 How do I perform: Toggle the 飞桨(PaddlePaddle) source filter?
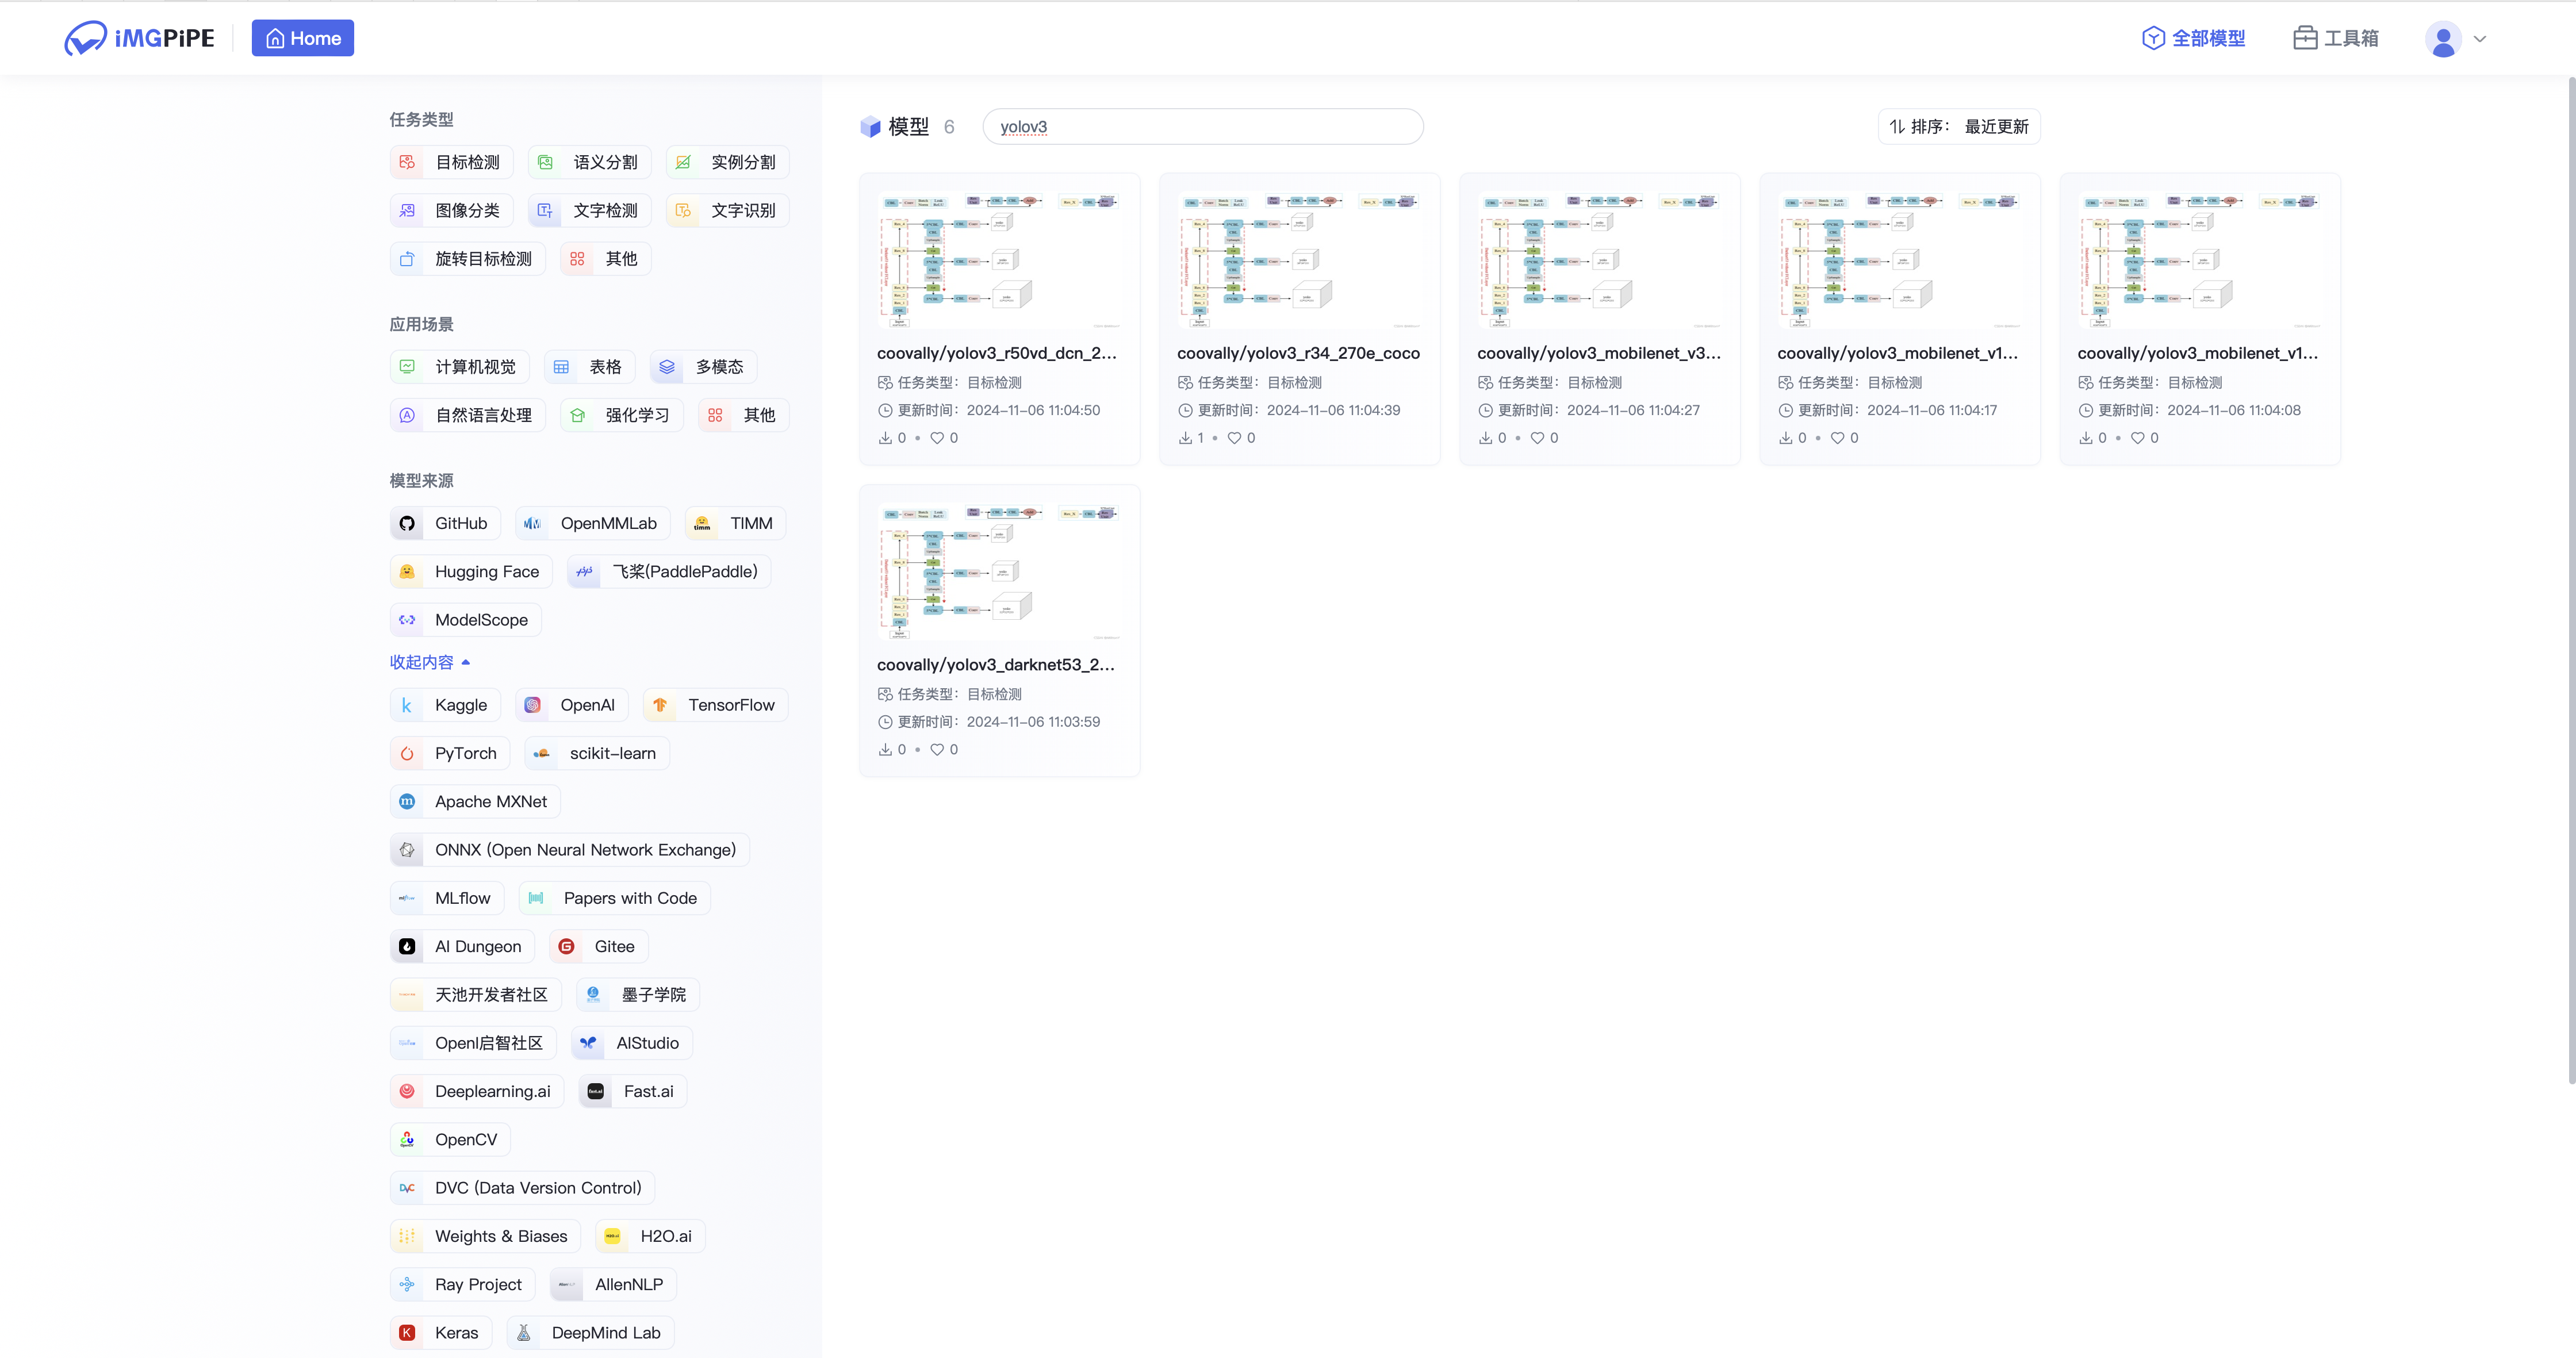click(668, 572)
